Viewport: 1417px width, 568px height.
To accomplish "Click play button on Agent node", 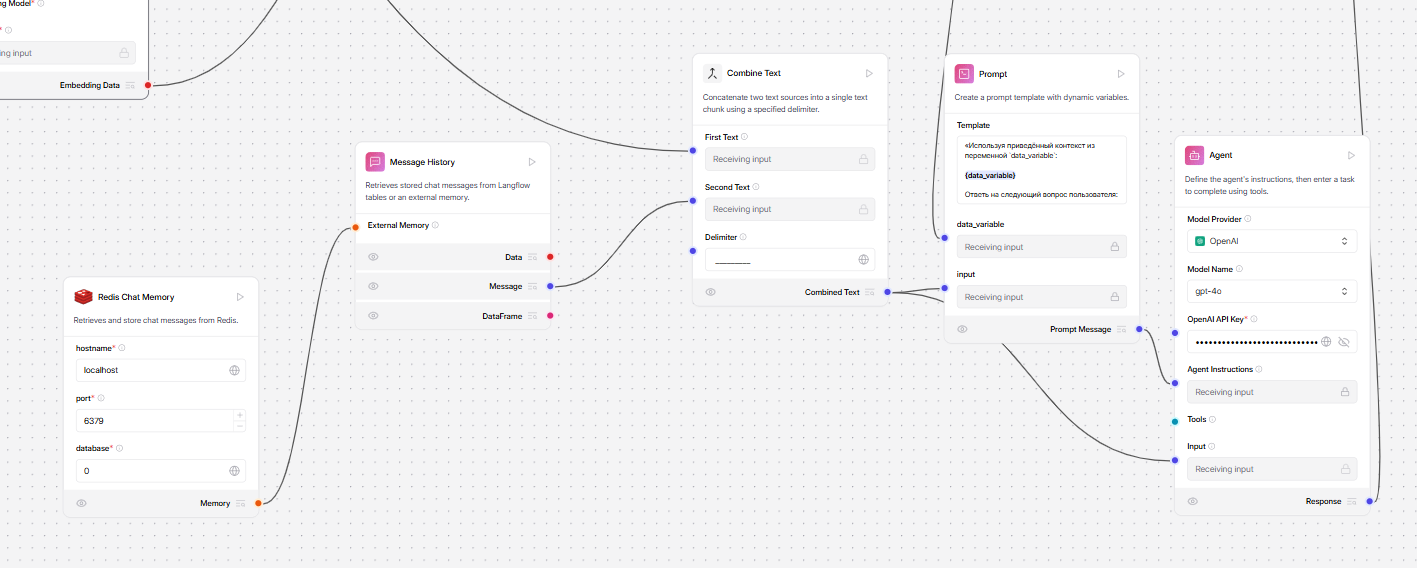I will click(1351, 155).
